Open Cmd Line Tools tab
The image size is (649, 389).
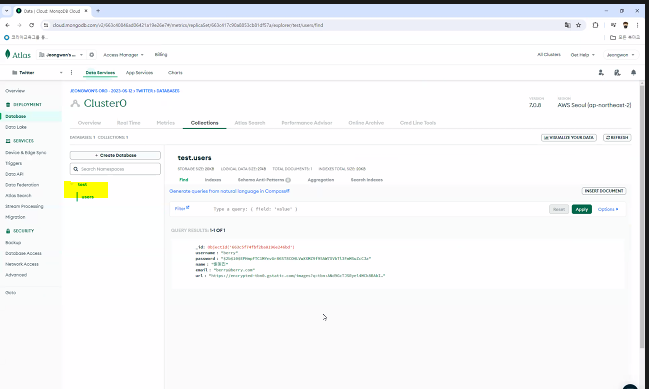click(x=418, y=123)
